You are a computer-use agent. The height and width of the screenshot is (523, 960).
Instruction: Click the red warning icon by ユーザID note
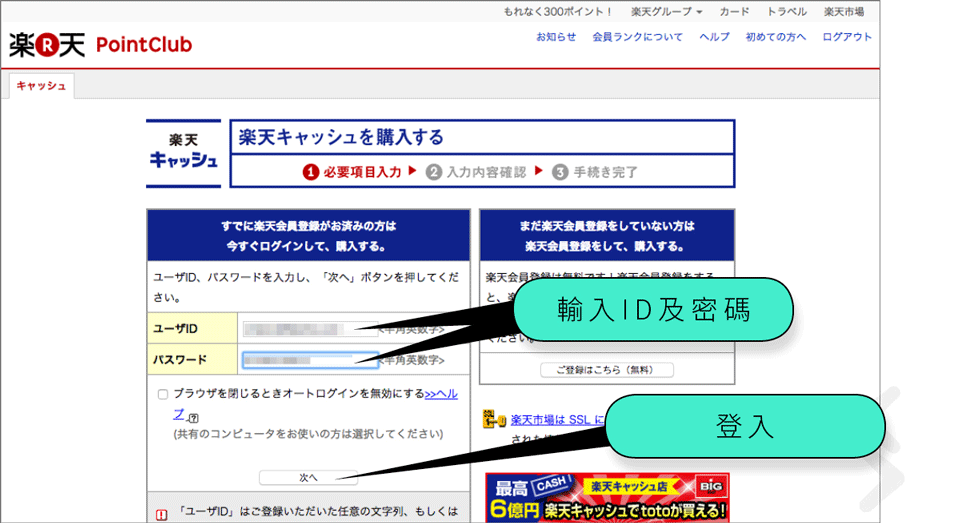pos(162,515)
